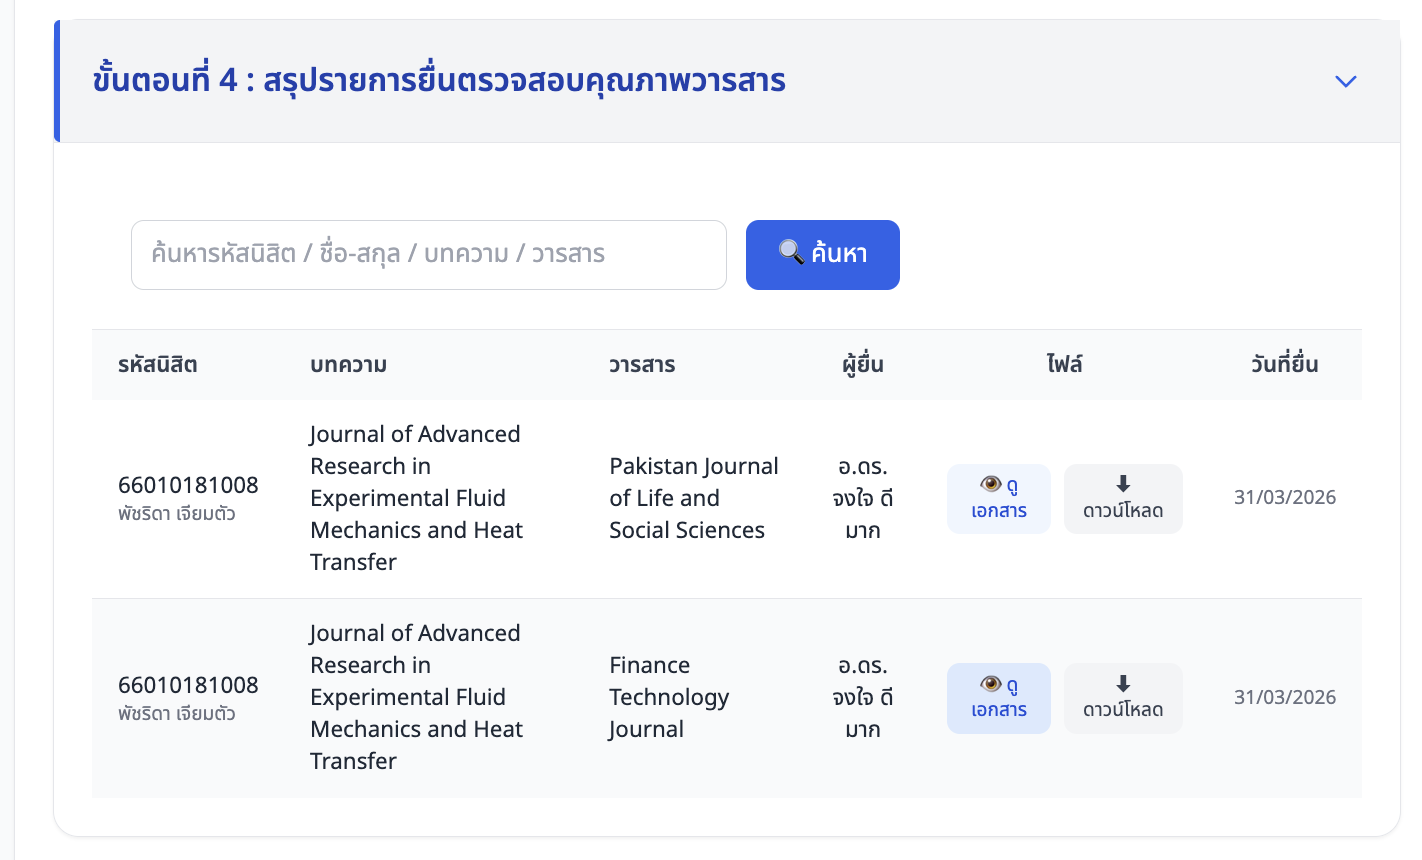Click Pakistan Journal of Life and Social Sciences
The height and width of the screenshot is (860, 1422).
pos(693,497)
